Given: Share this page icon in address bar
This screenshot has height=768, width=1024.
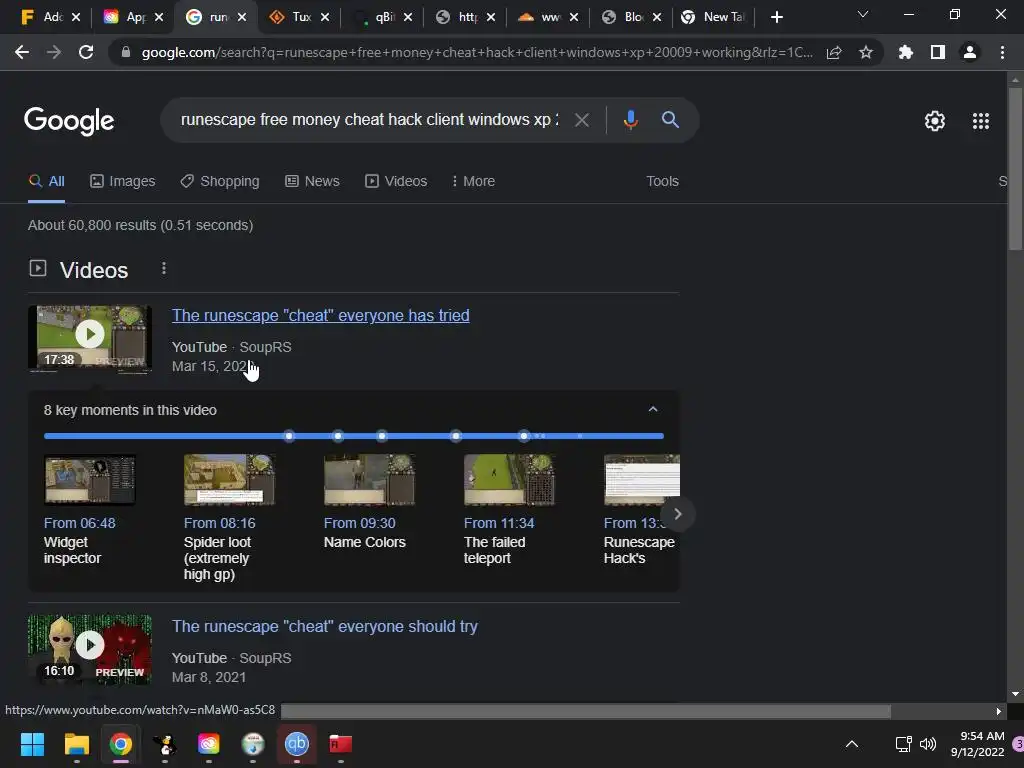Looking at the screenshot, I should 834,52.
